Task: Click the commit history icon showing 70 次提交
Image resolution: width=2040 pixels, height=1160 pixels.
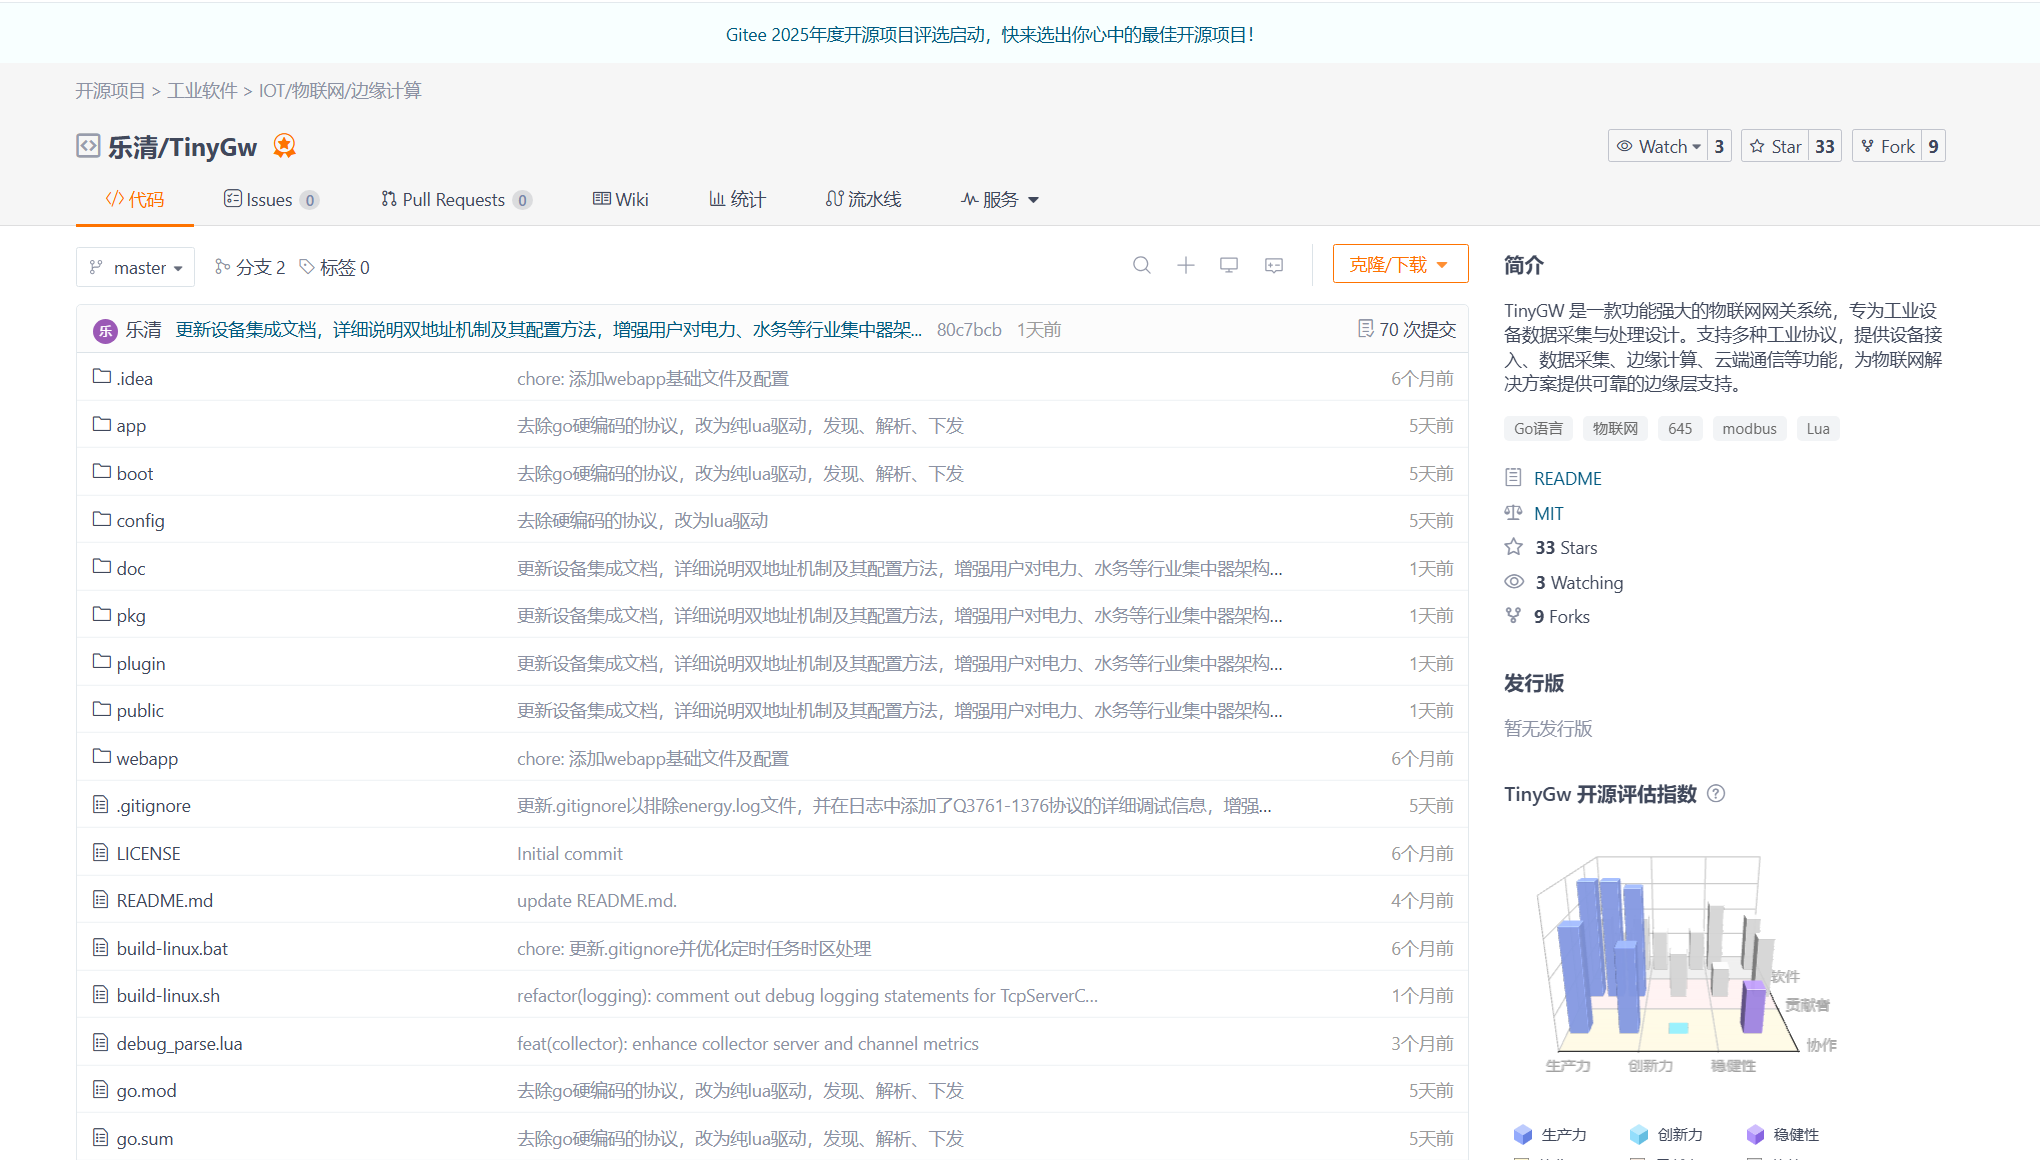Action: pyautogui.click(x=1364, y=328)
